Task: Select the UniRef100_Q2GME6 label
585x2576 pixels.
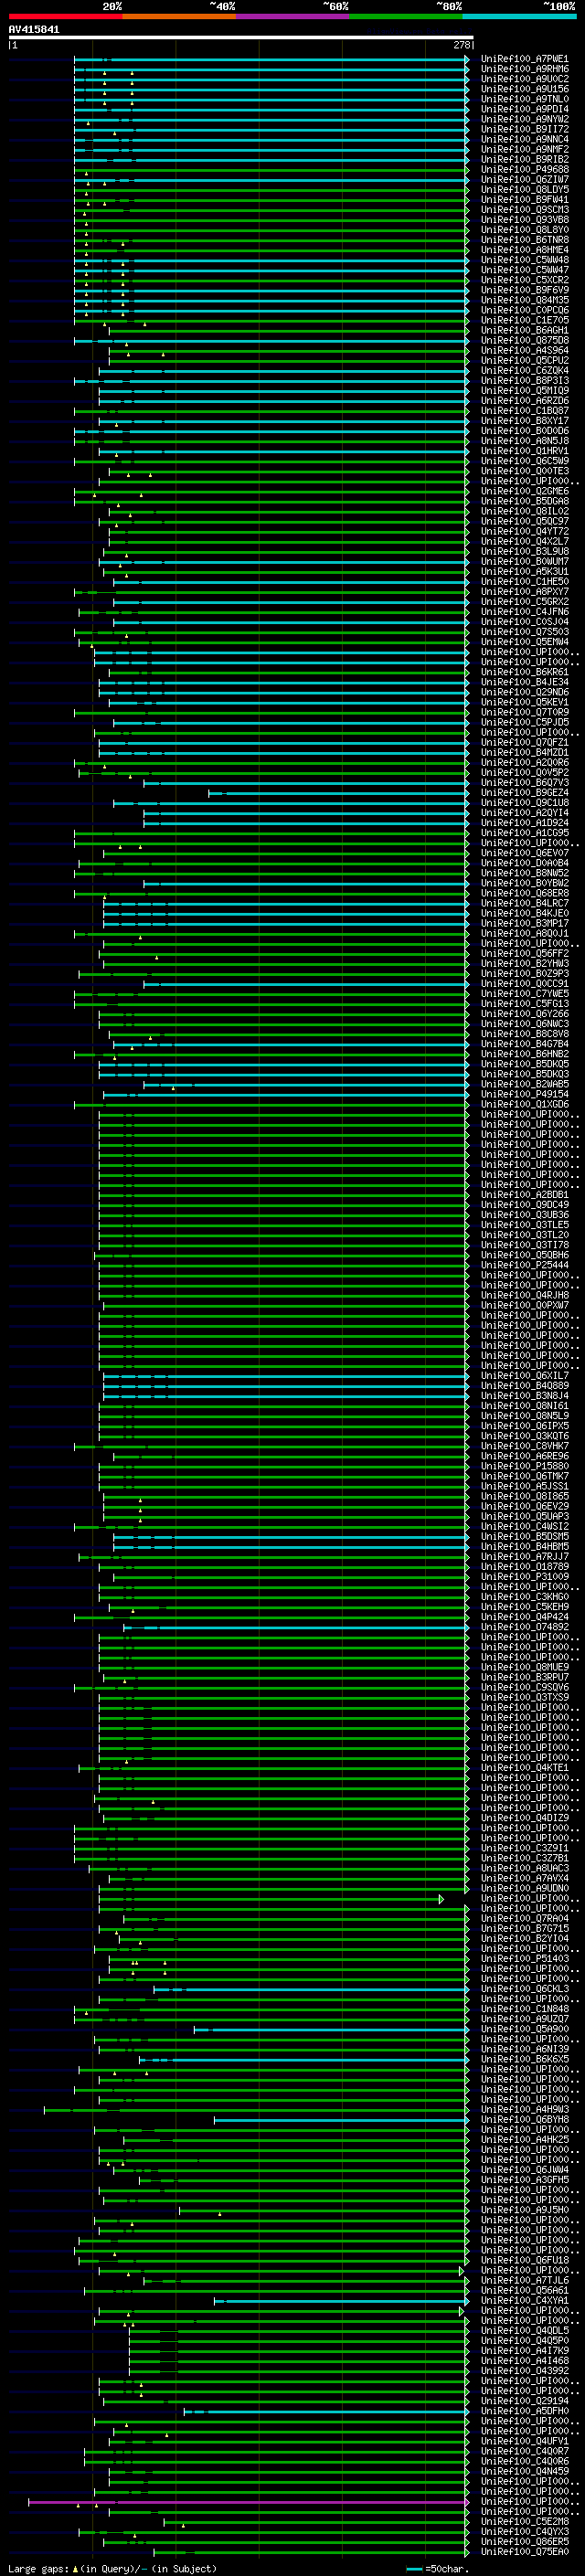Action: [524, 491]
